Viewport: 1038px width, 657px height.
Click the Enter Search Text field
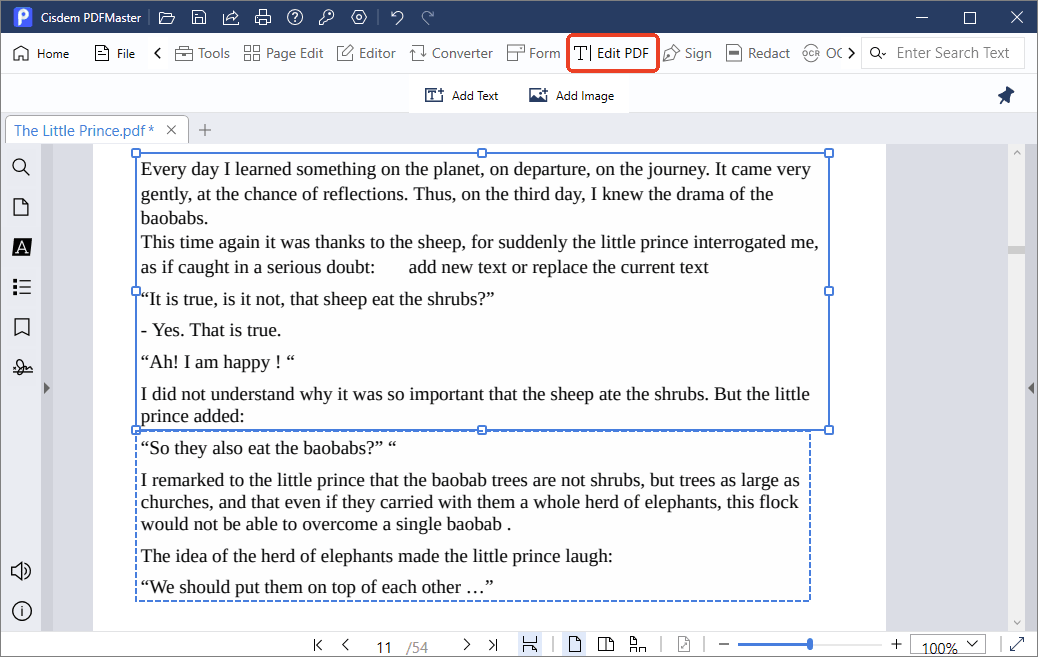953,53
